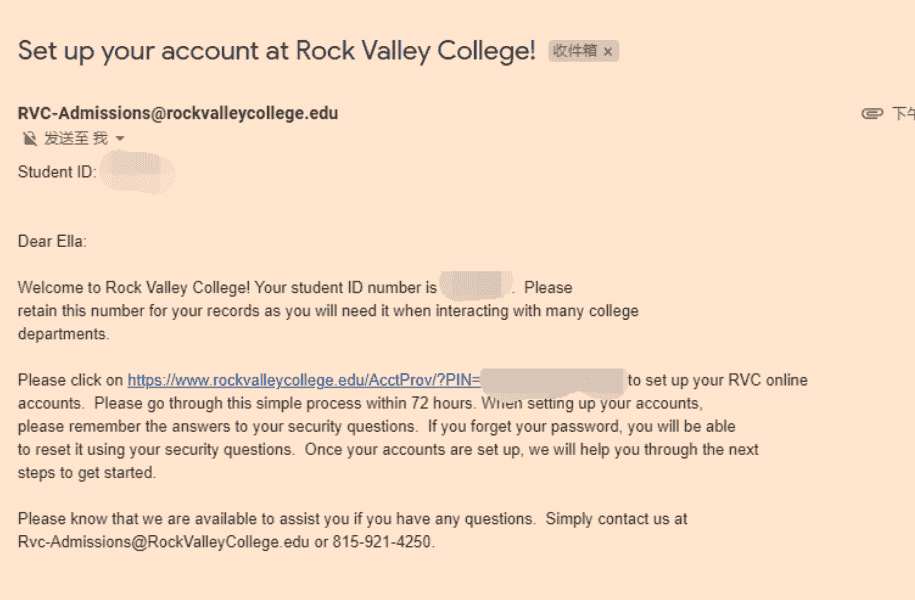Click the phone number 815-921-4250

tap(382, 542)
